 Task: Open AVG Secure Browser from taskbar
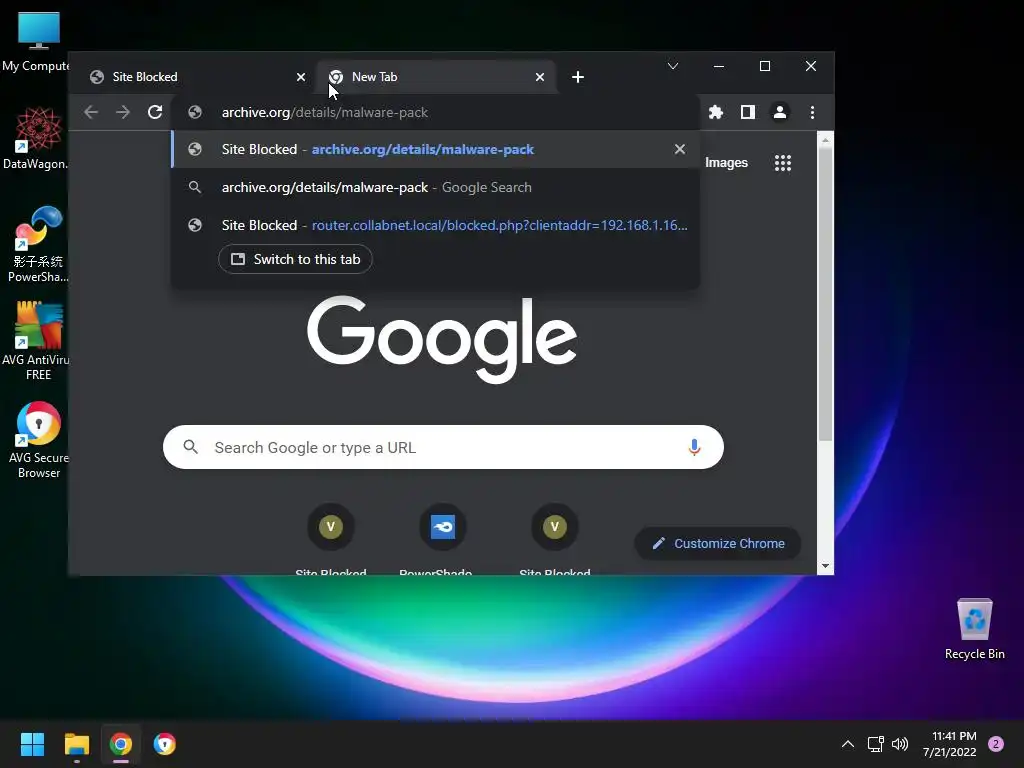tap(165, 744)
